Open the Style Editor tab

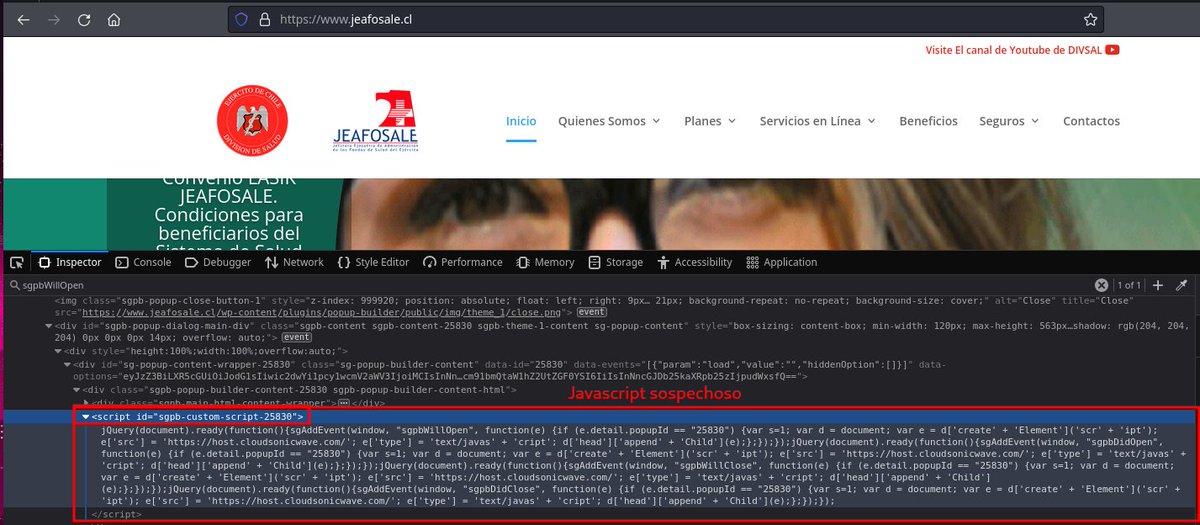tap(373, 262)
